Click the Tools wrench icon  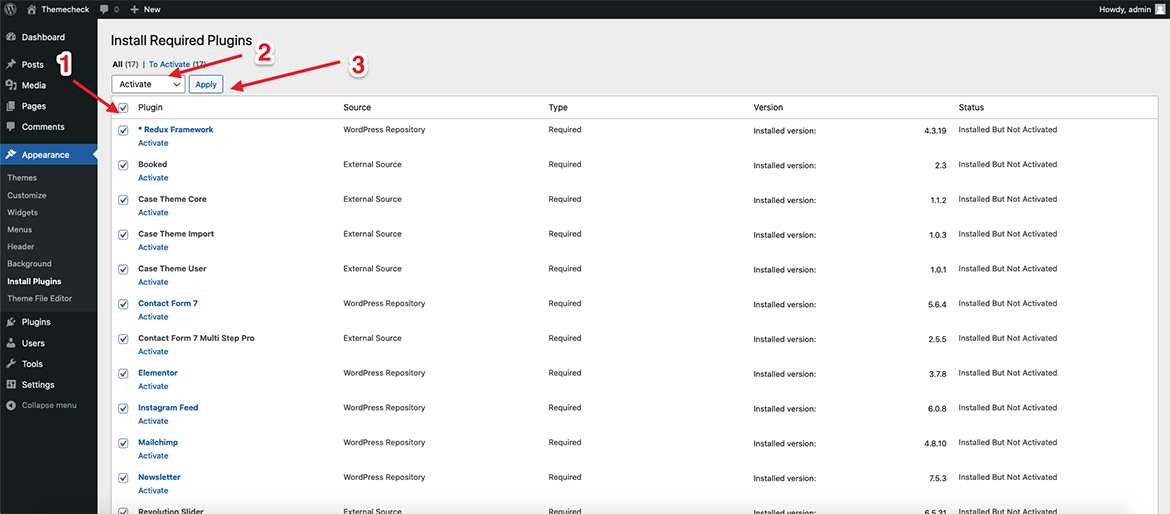11,364
